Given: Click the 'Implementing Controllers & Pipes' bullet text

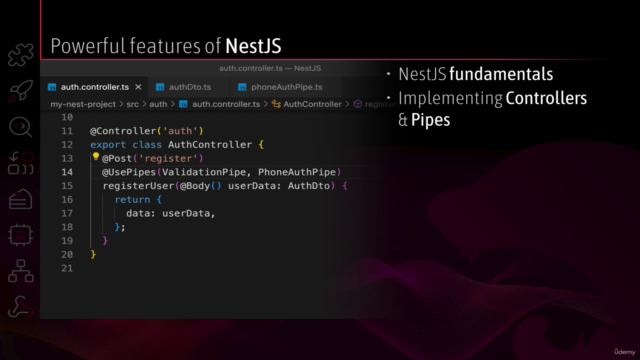Looking at the screenshot, I should [x=492, y=109].
